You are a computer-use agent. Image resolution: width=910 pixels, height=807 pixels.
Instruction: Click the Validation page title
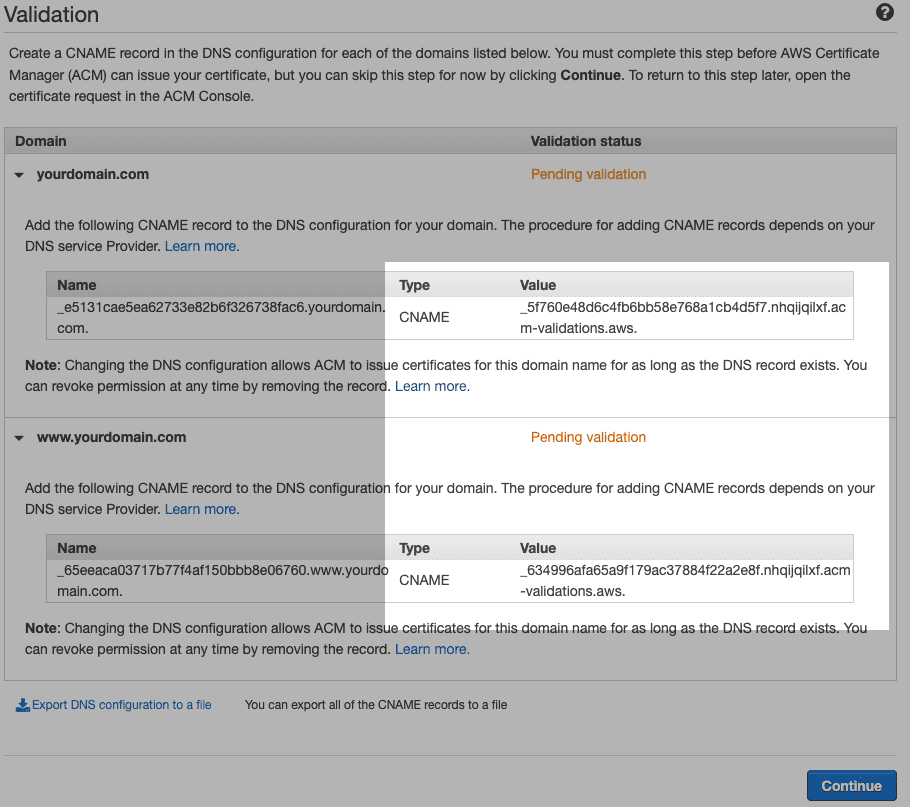[x=52, y=15]
